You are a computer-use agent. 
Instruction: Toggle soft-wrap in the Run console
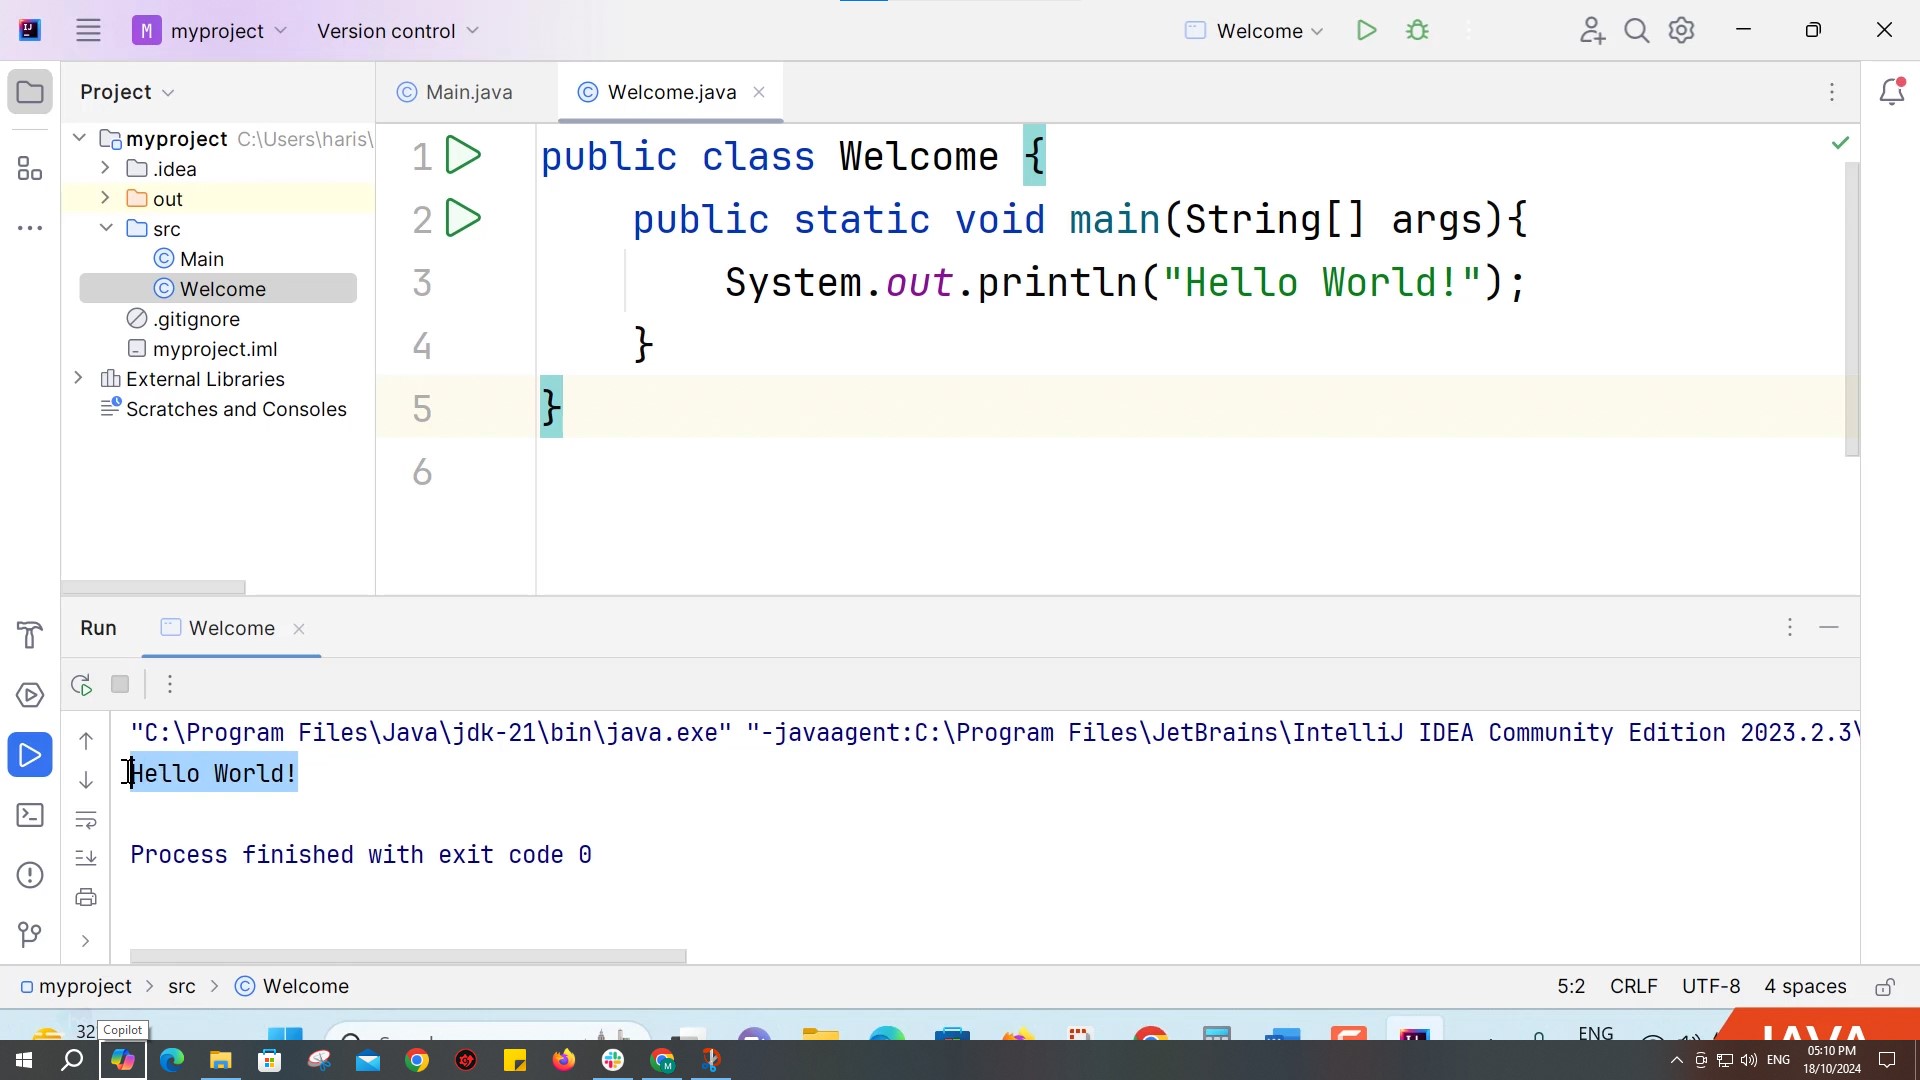[x=86, y=821]
